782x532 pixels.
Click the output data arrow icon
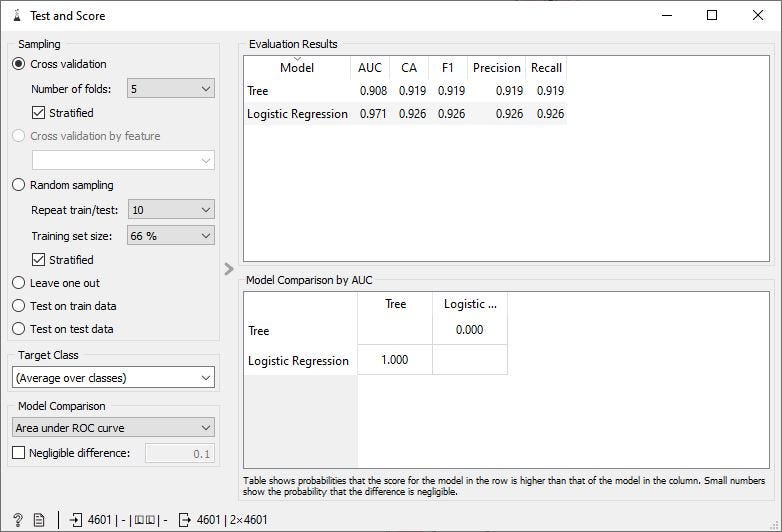click(x=185, y=520)
